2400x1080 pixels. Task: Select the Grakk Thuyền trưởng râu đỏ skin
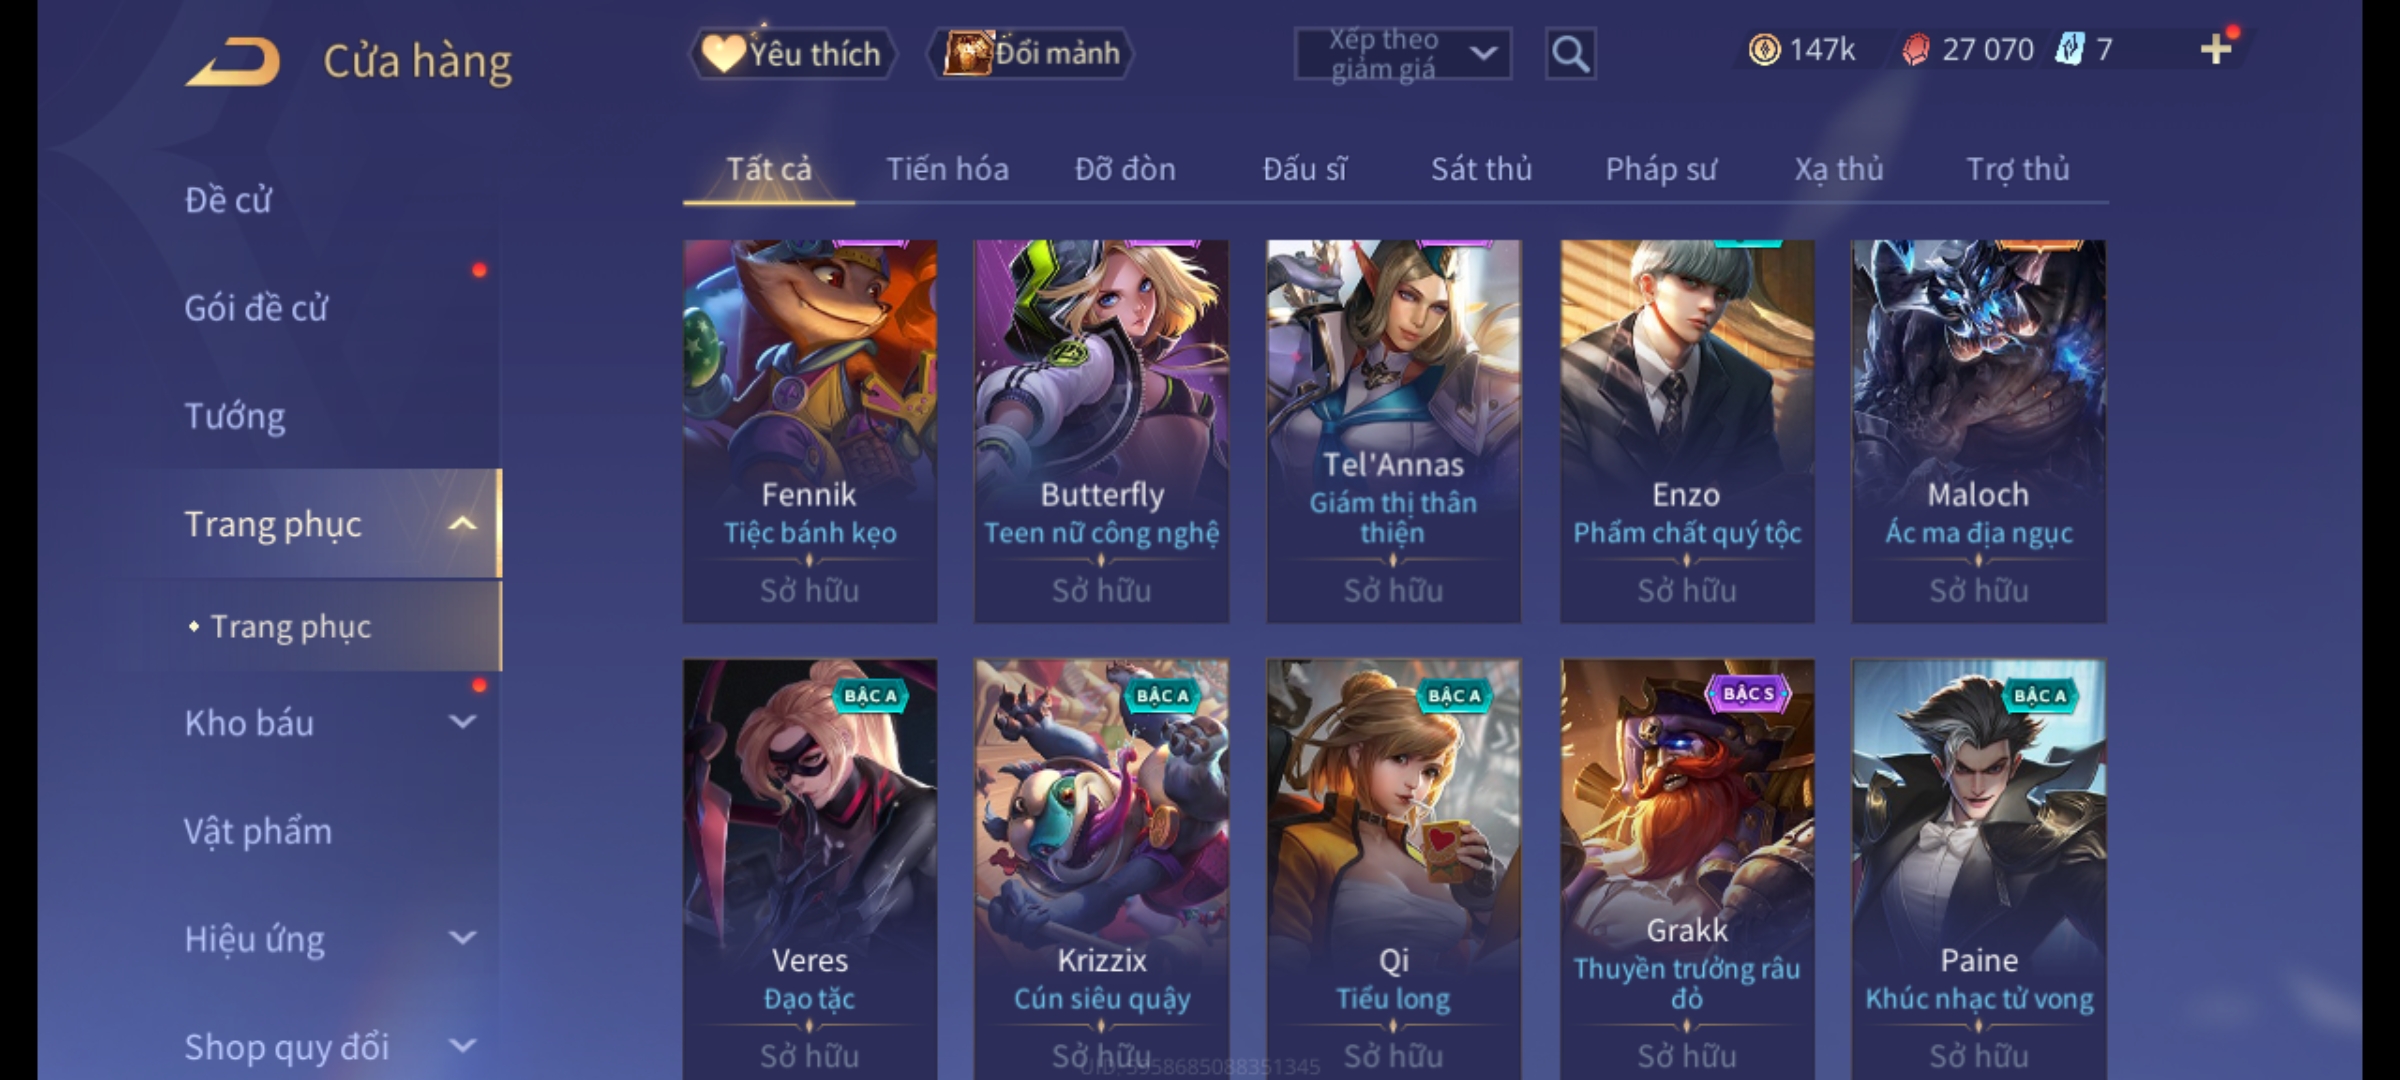[x=1687, y=868]
